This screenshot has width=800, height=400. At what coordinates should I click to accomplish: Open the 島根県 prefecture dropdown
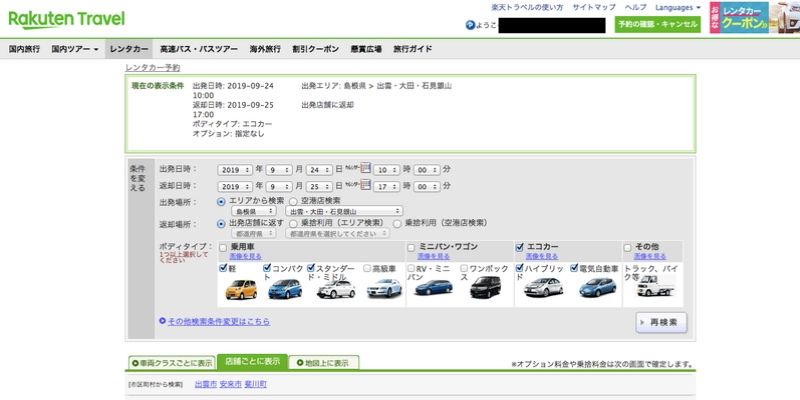[254, 211]
